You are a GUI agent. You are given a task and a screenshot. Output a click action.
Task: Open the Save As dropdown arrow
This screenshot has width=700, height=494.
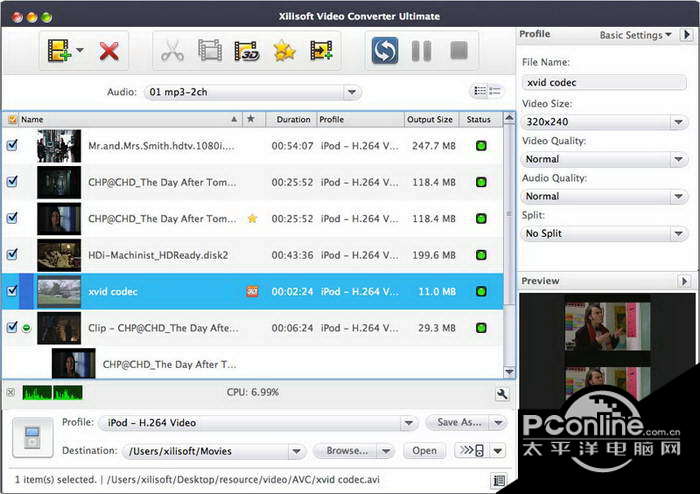[499, 422]
